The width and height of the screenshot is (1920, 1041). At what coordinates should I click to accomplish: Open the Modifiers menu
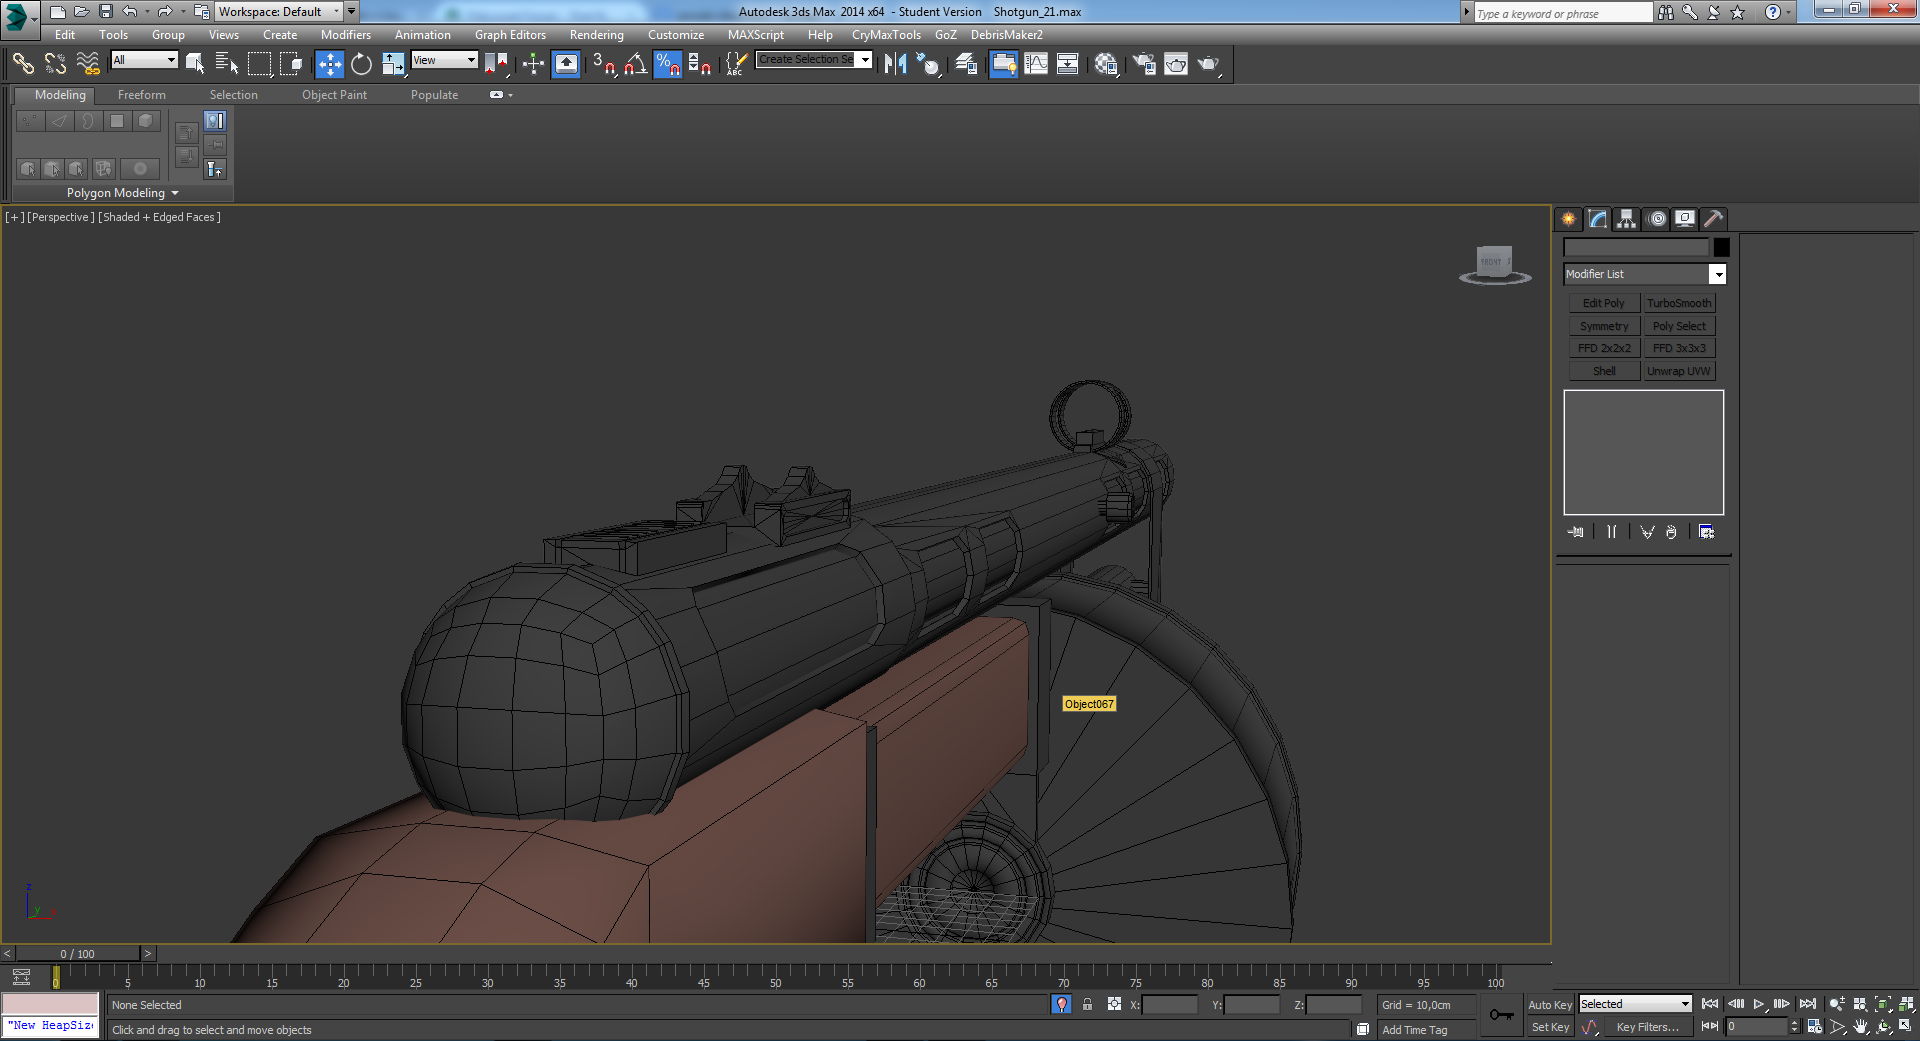(346, 35)
